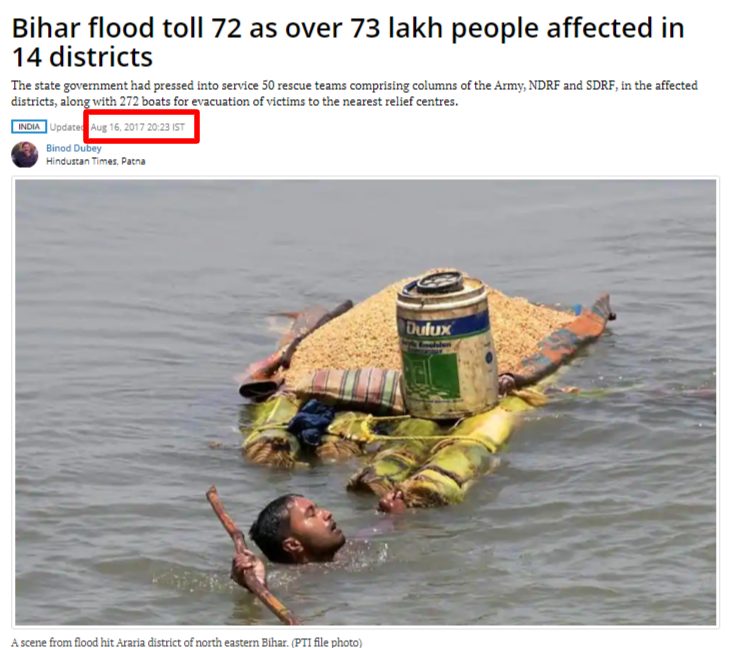Screen dimensions: 730x648
Task: Open the INDIA category tag
Action: (x=29, y=127)
